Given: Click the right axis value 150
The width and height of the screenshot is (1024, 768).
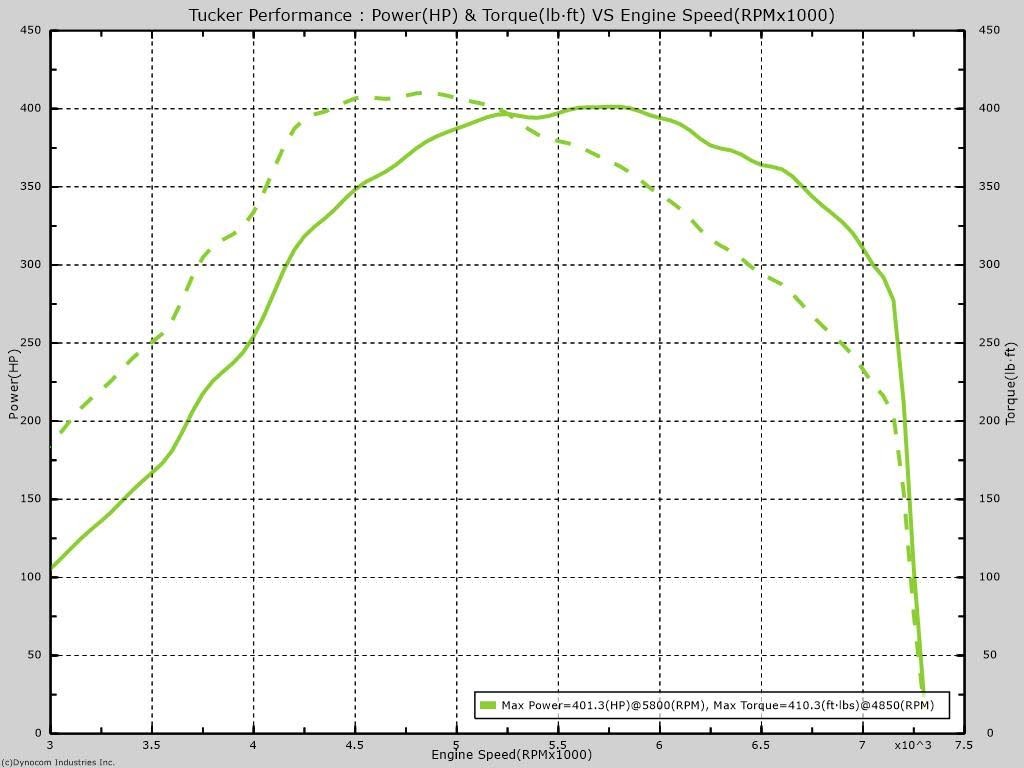Looking at the screenshot, I should (989, 499).
